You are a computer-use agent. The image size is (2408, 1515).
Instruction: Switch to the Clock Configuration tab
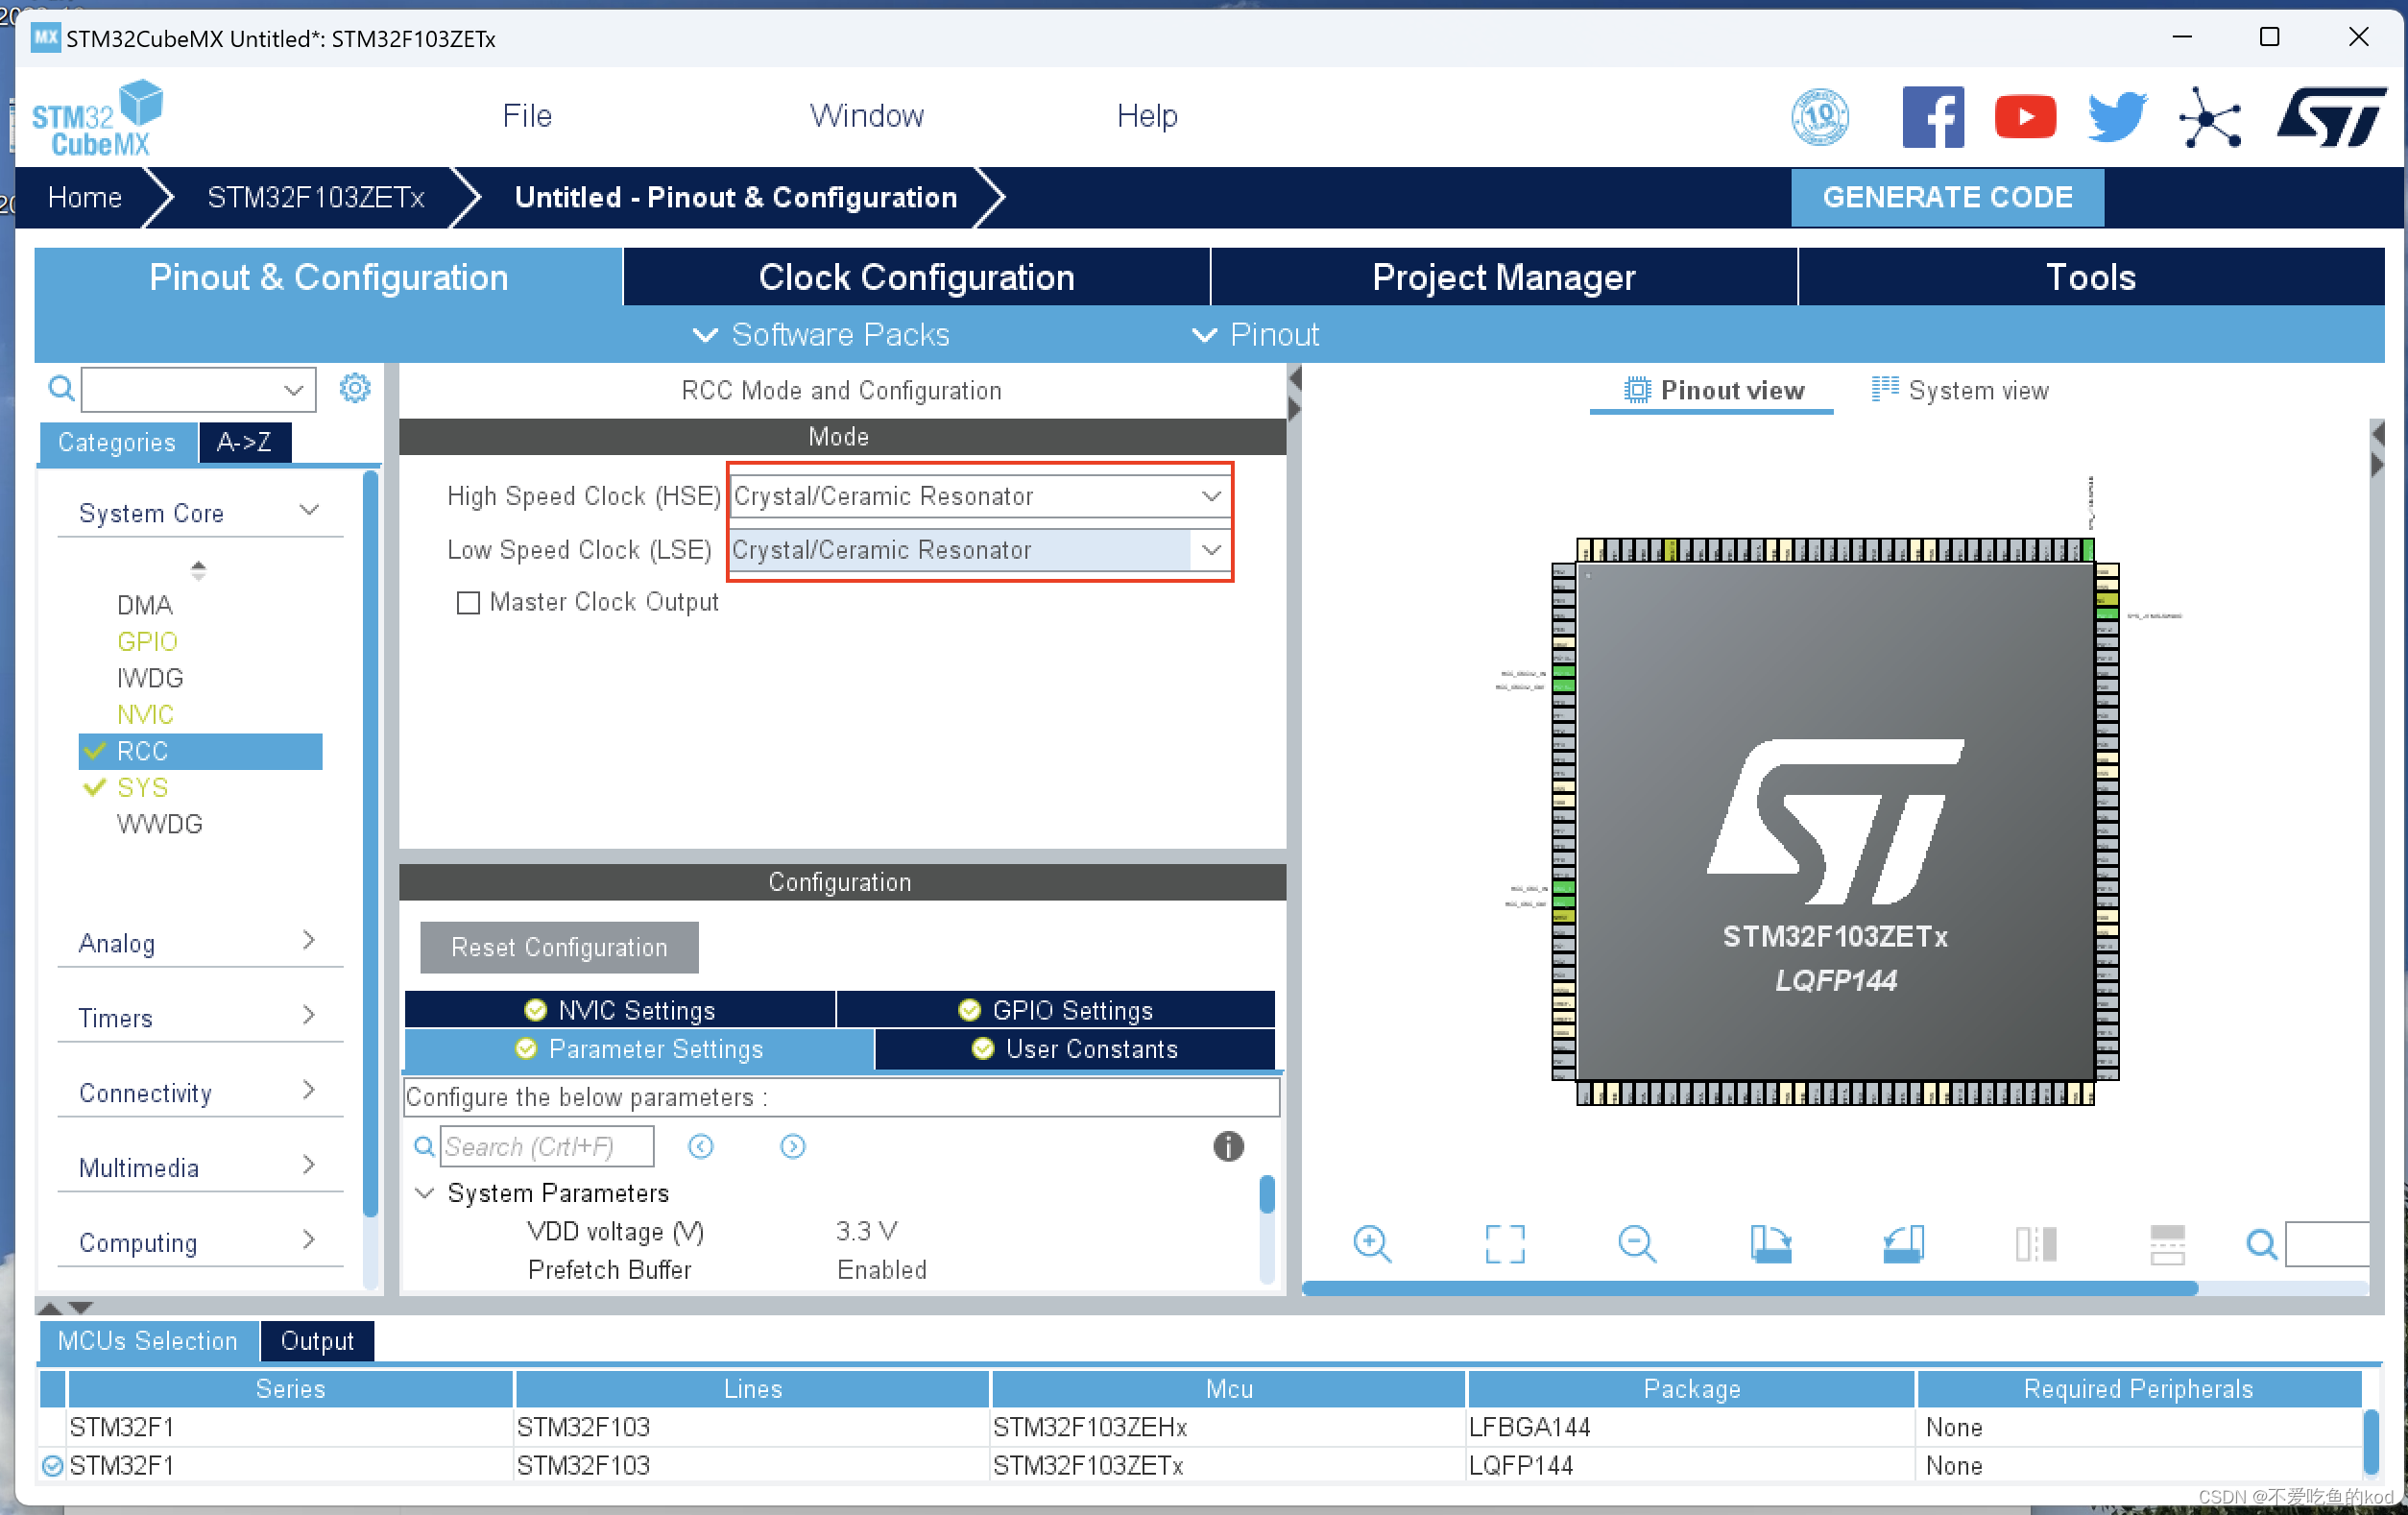click(916, 277)
